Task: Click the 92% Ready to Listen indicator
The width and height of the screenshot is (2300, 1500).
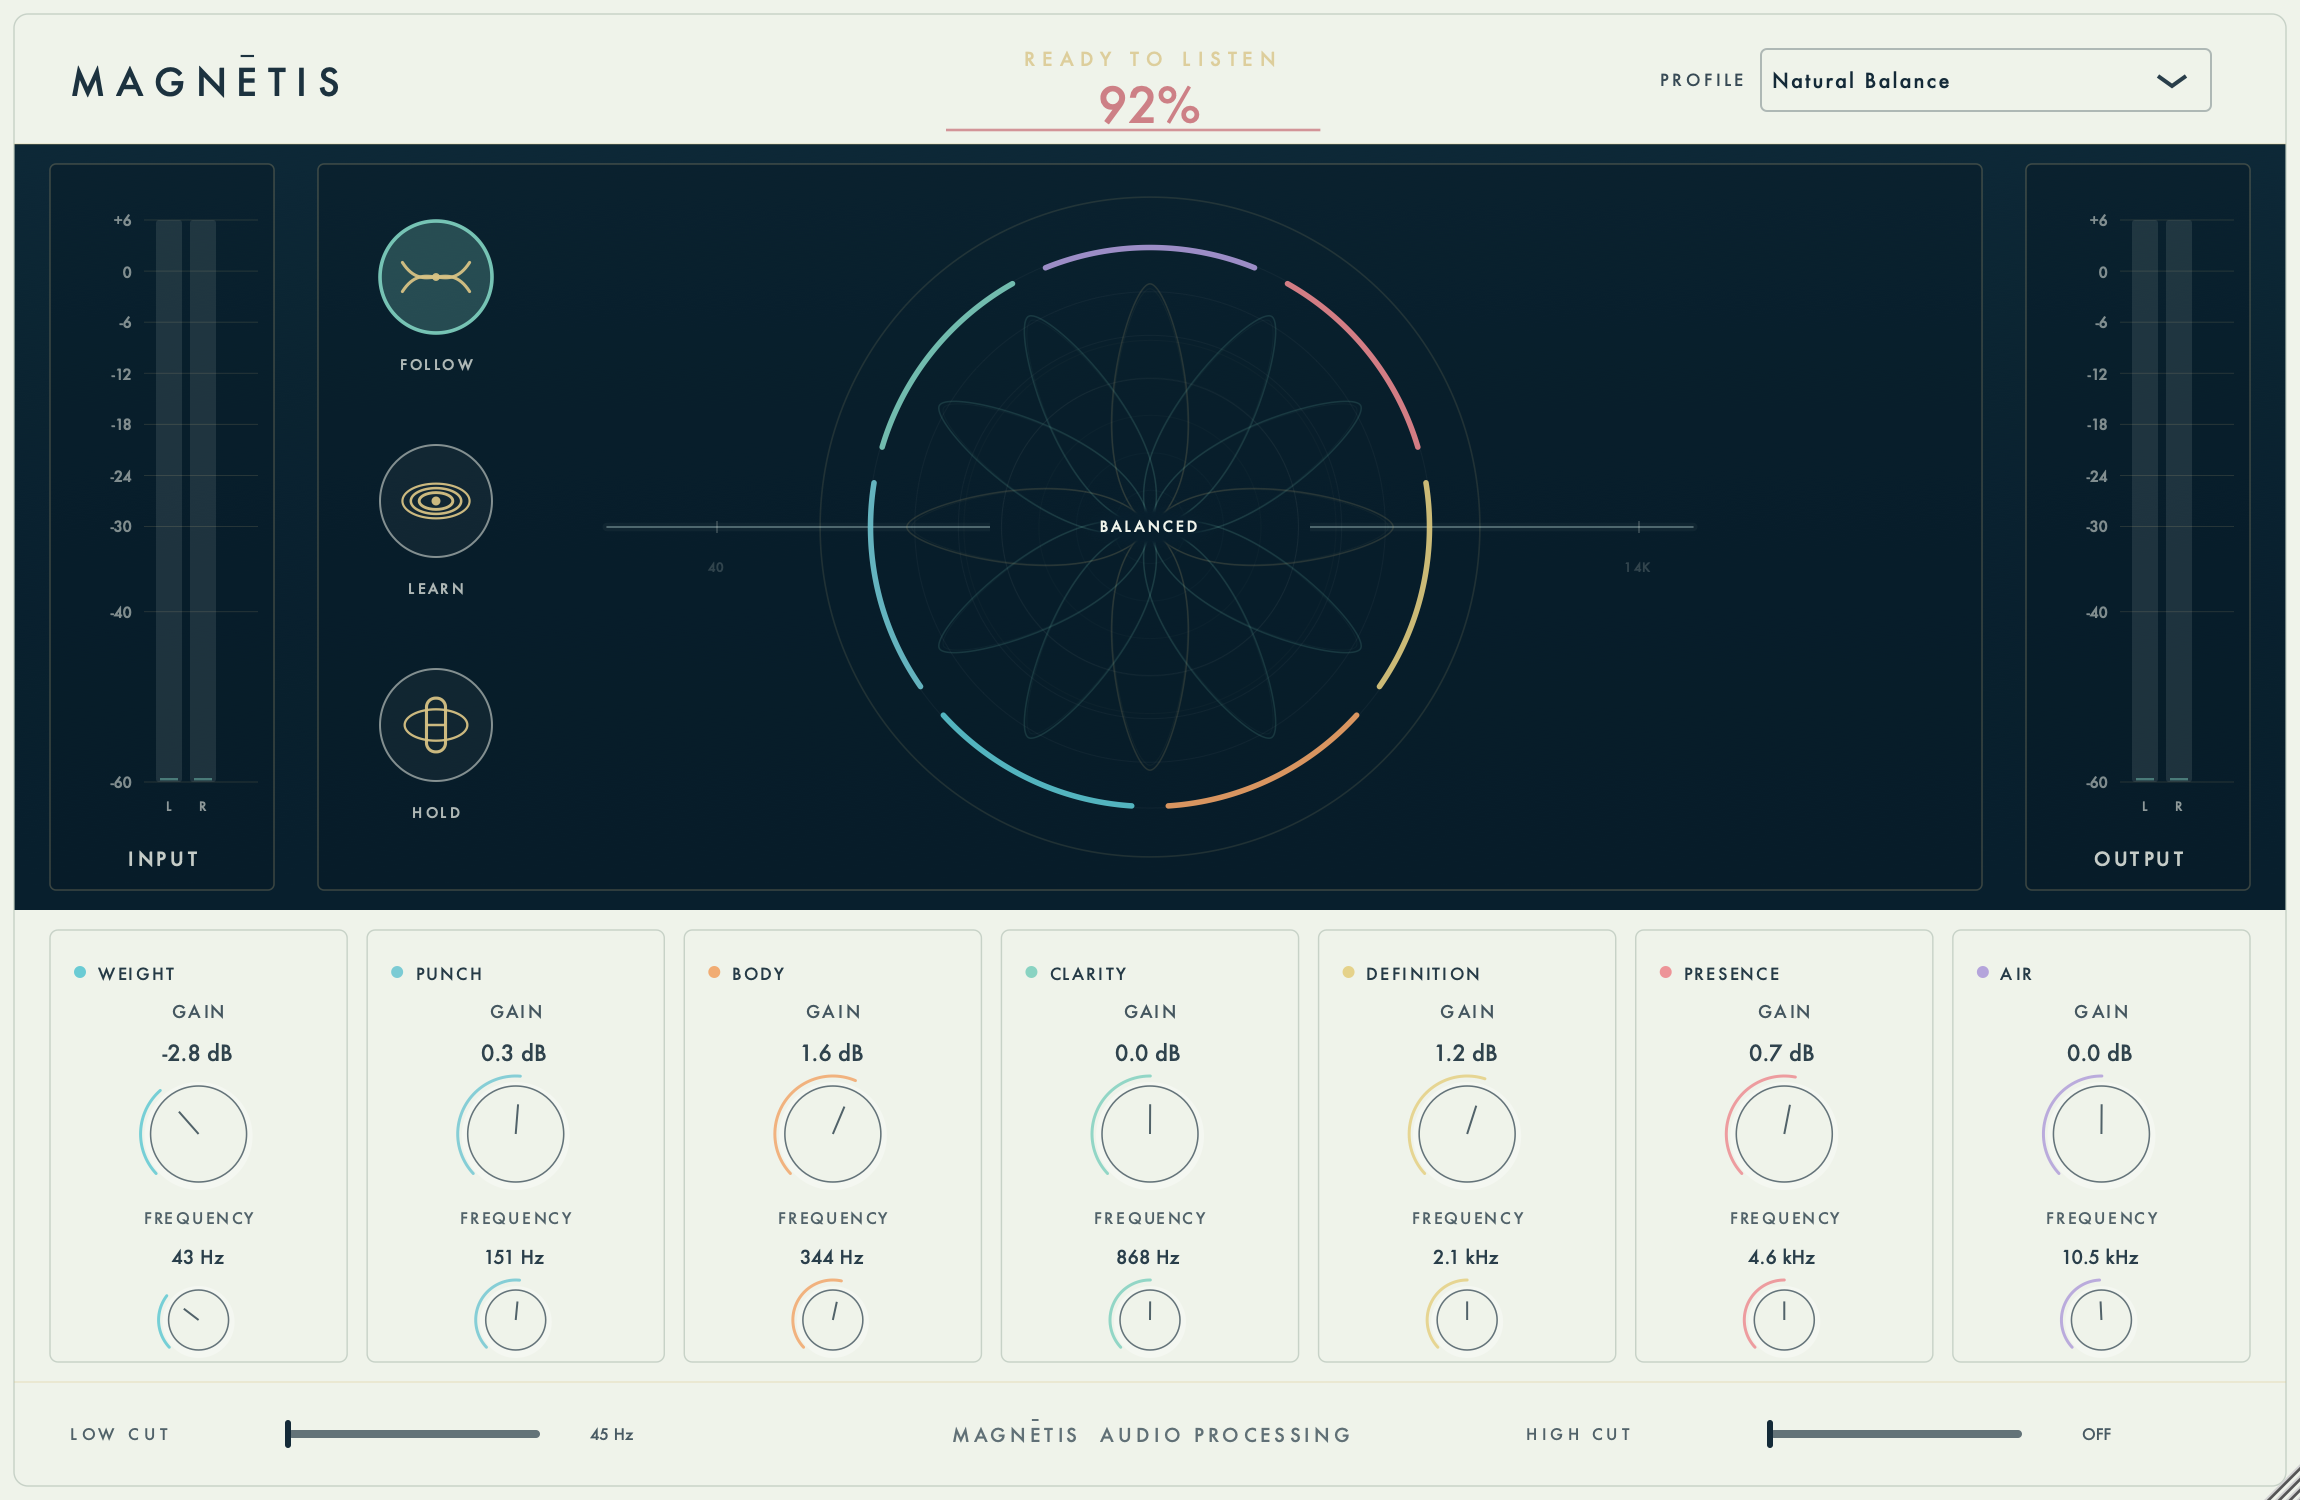Action: click(1149, 104)
